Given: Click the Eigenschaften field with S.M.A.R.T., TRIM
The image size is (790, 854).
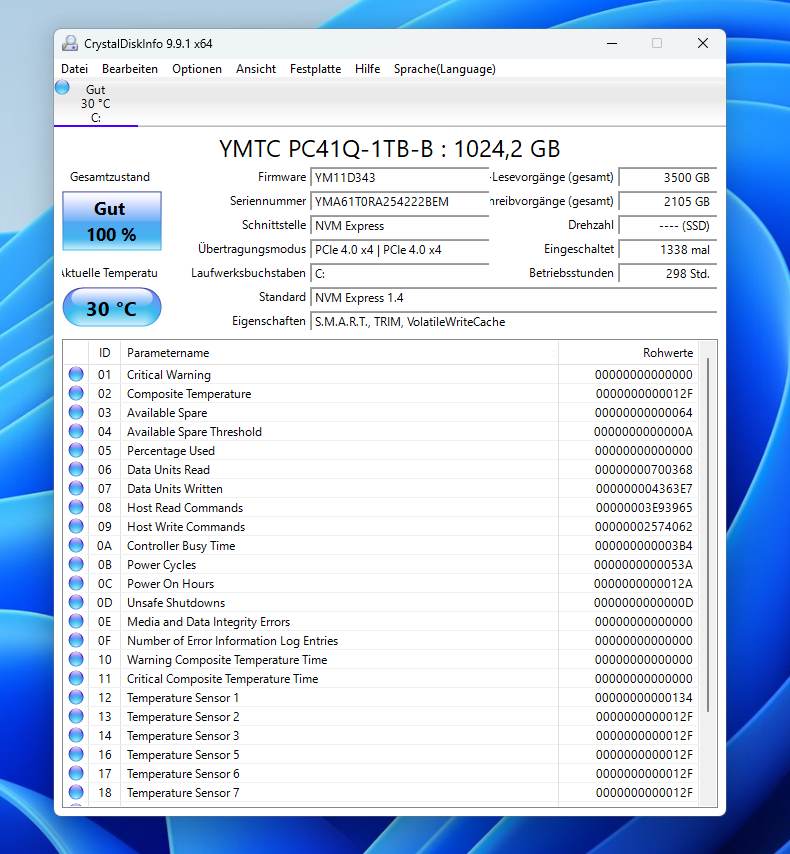Looking at the screenshot, I should [513, 321].
